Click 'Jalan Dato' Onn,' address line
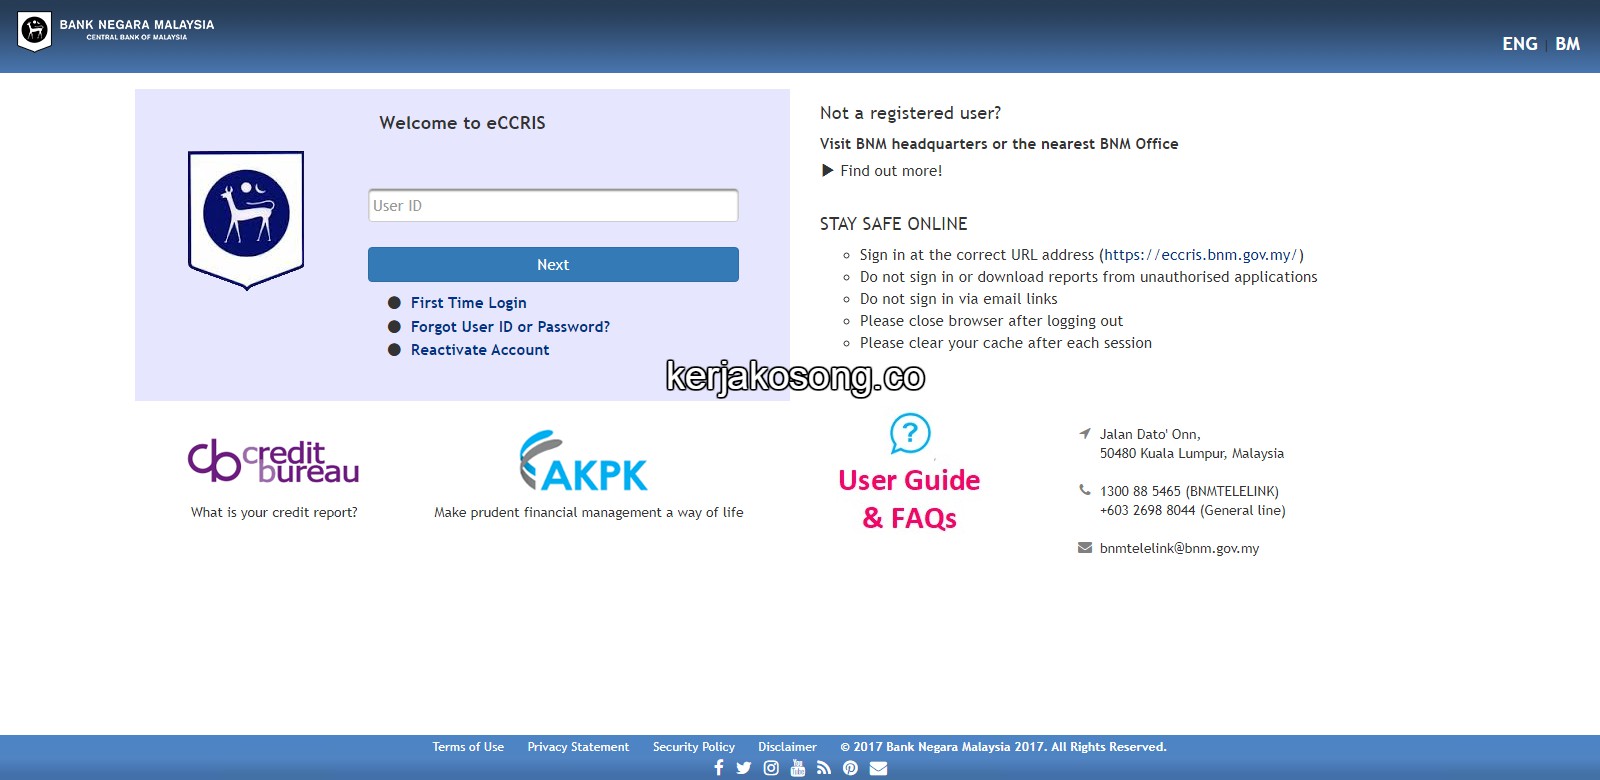 pyautogui.click(x=1150, y=434)
